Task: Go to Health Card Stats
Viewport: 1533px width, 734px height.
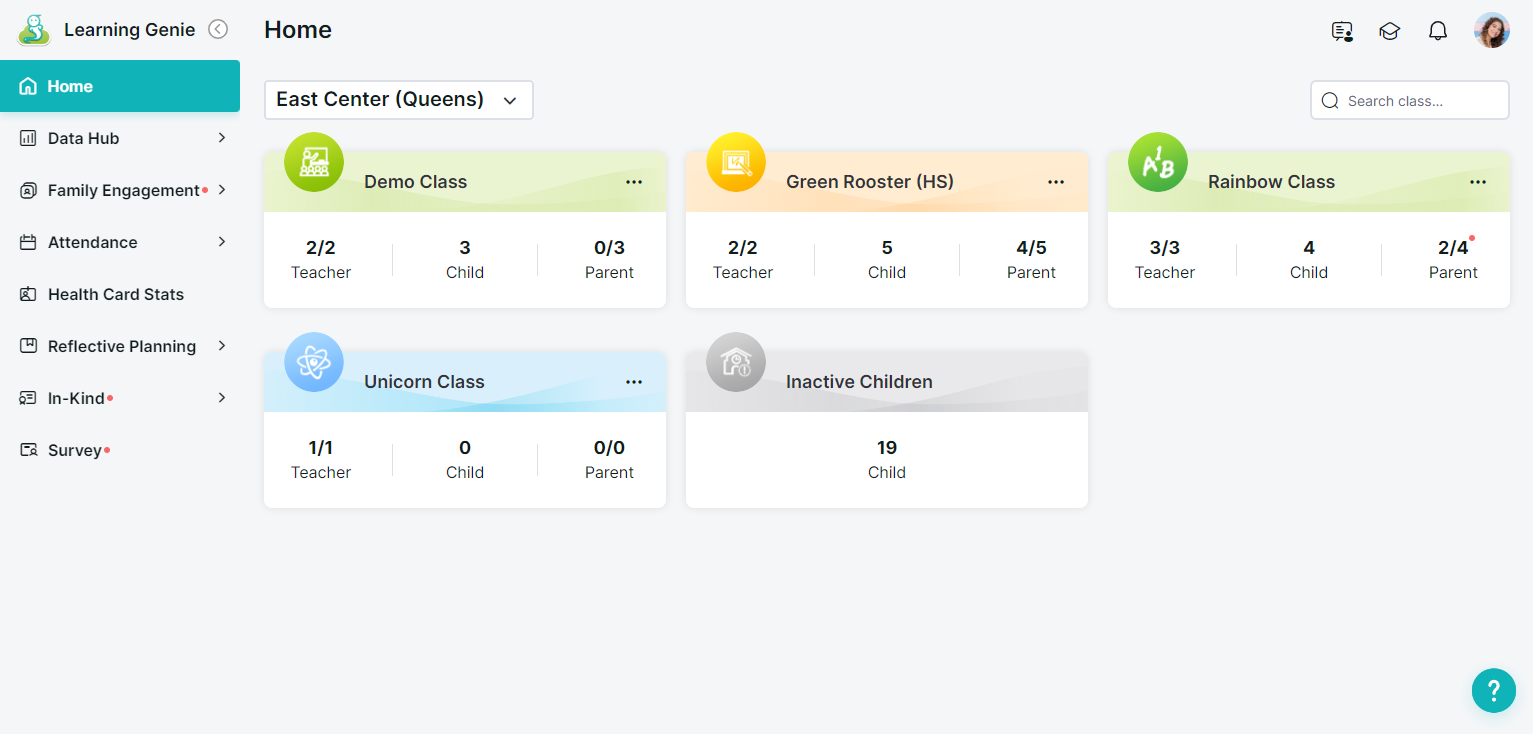Action: point(116,294)
